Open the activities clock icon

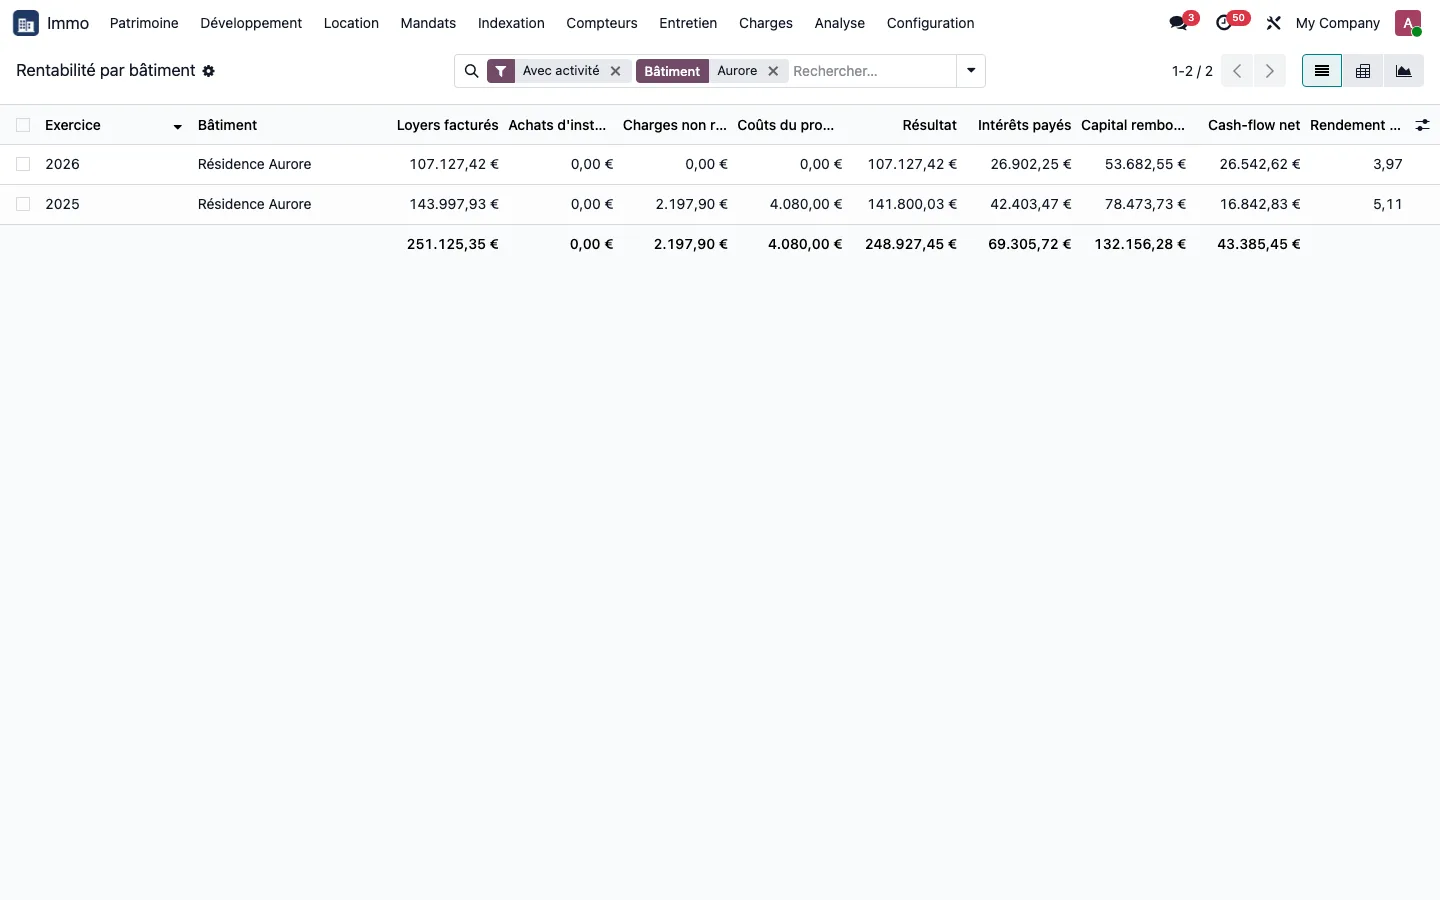pos(1224,23)
